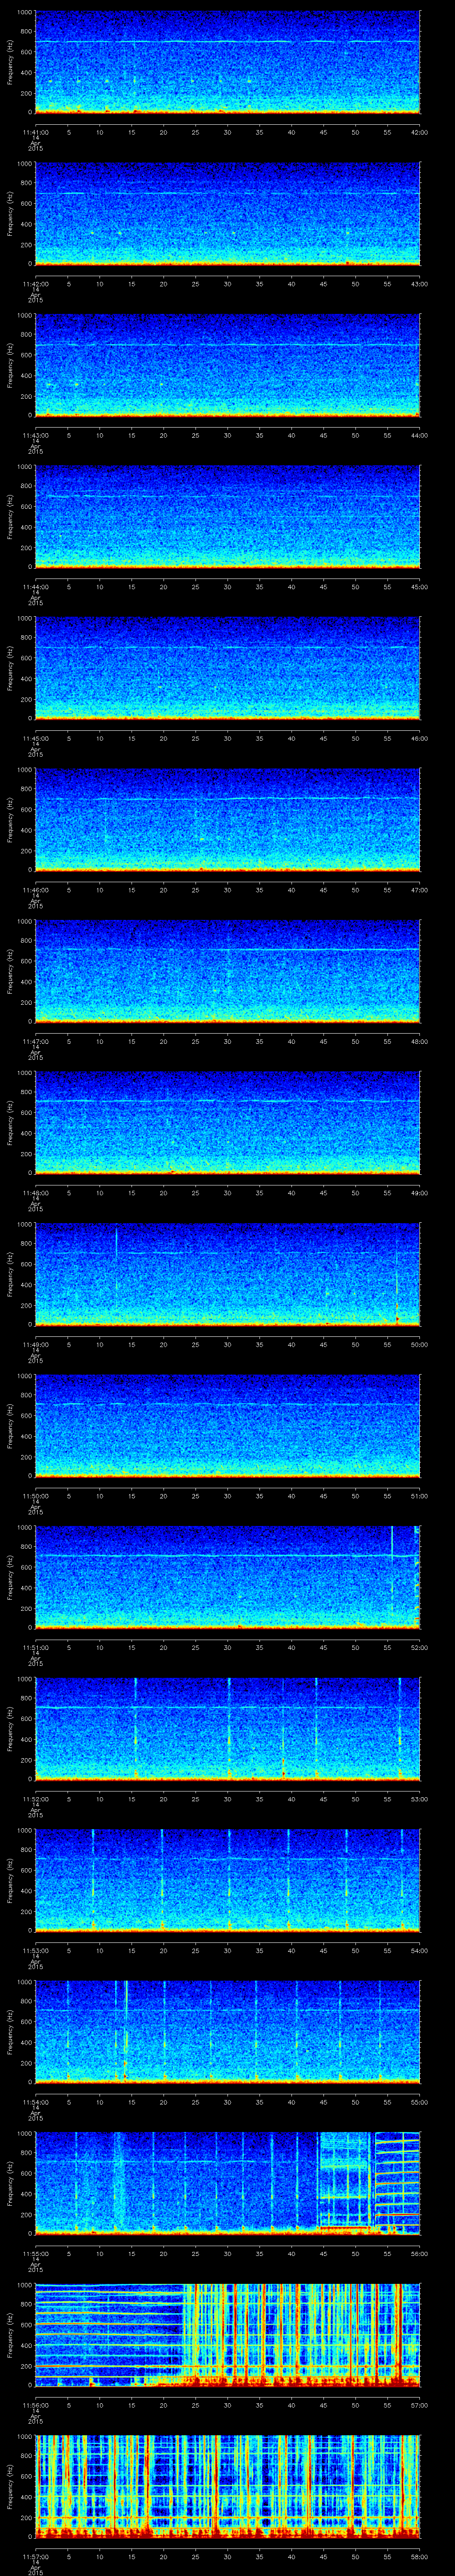Click the "11:55:00" start time label

[x=35, y=2253]
